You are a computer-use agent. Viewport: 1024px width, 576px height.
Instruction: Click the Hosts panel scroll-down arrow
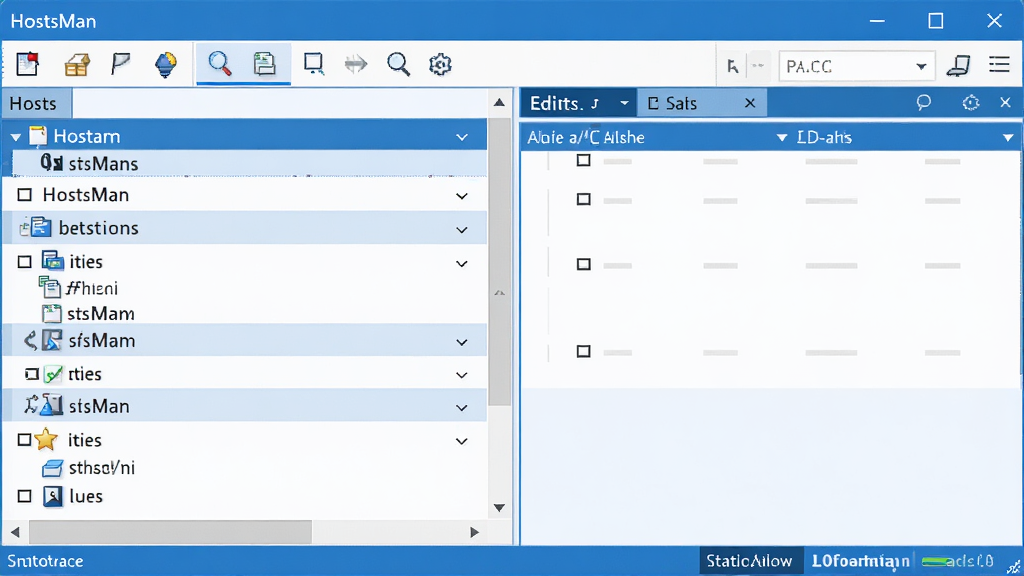click(x=500, y=507)
